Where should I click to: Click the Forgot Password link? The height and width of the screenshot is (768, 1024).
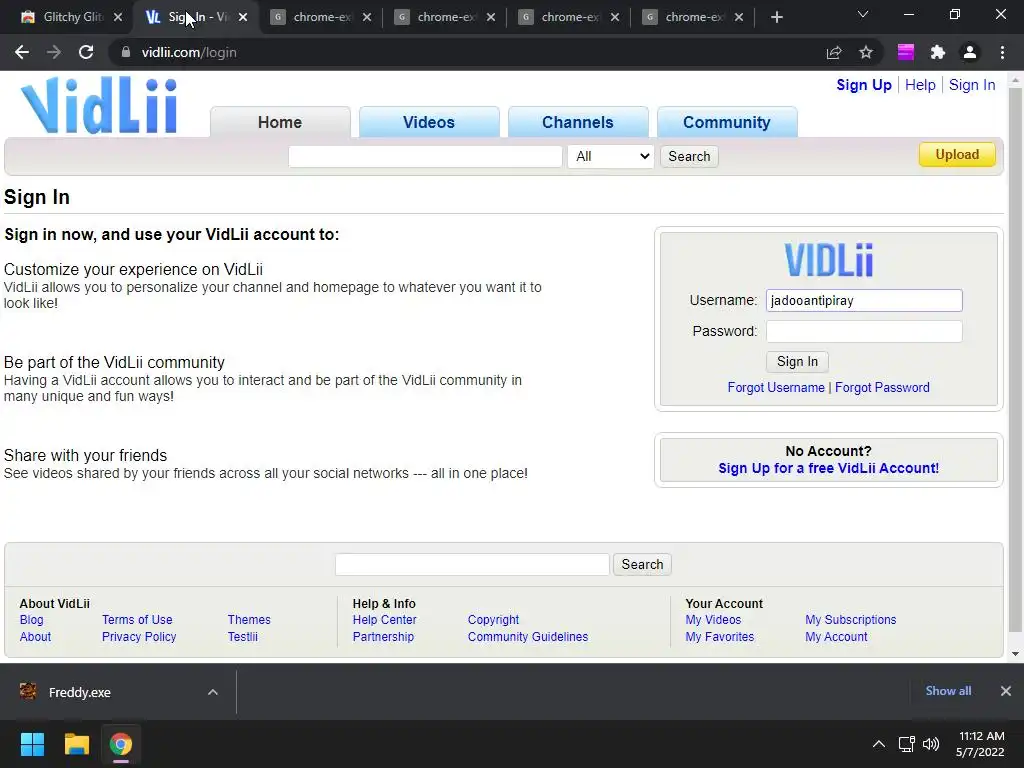pos(882,387)
